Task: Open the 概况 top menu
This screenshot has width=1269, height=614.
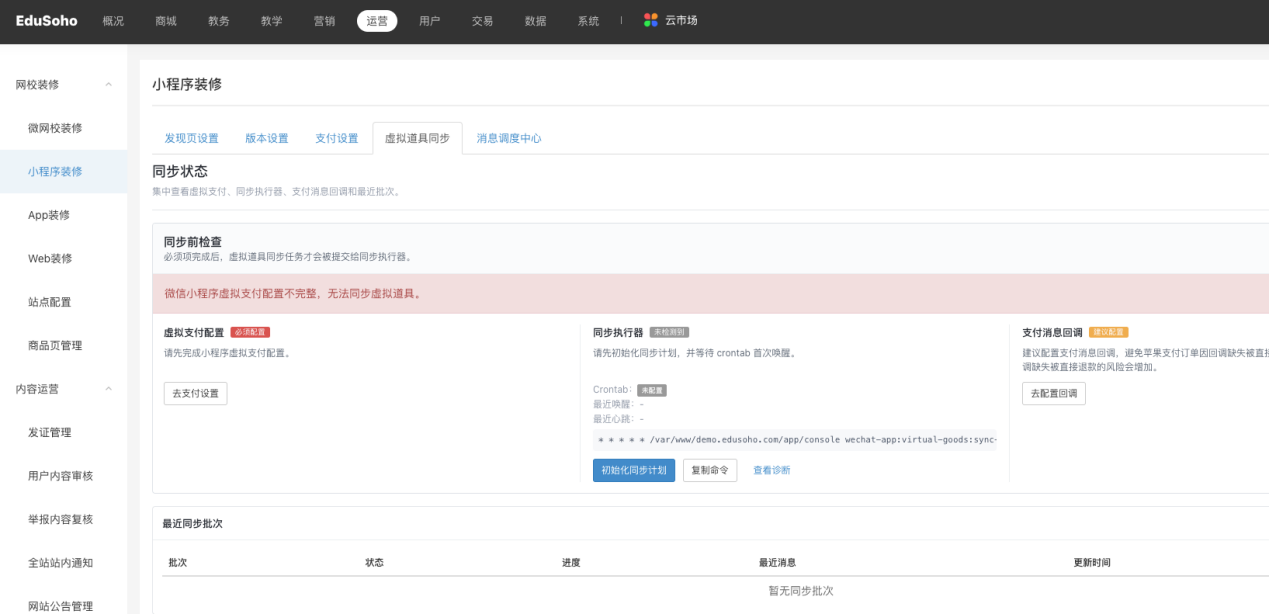Action: pyautogui.click(x=113, y=21)
